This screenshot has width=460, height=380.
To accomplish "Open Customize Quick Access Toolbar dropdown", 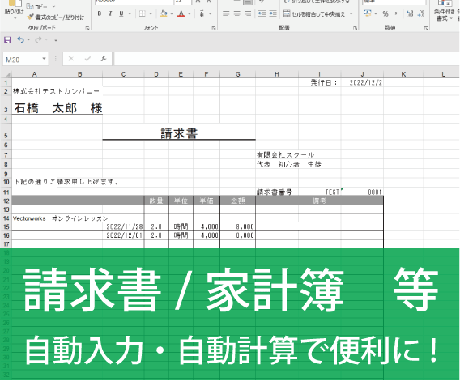I will pyautogui.click(x=56, y=40).
